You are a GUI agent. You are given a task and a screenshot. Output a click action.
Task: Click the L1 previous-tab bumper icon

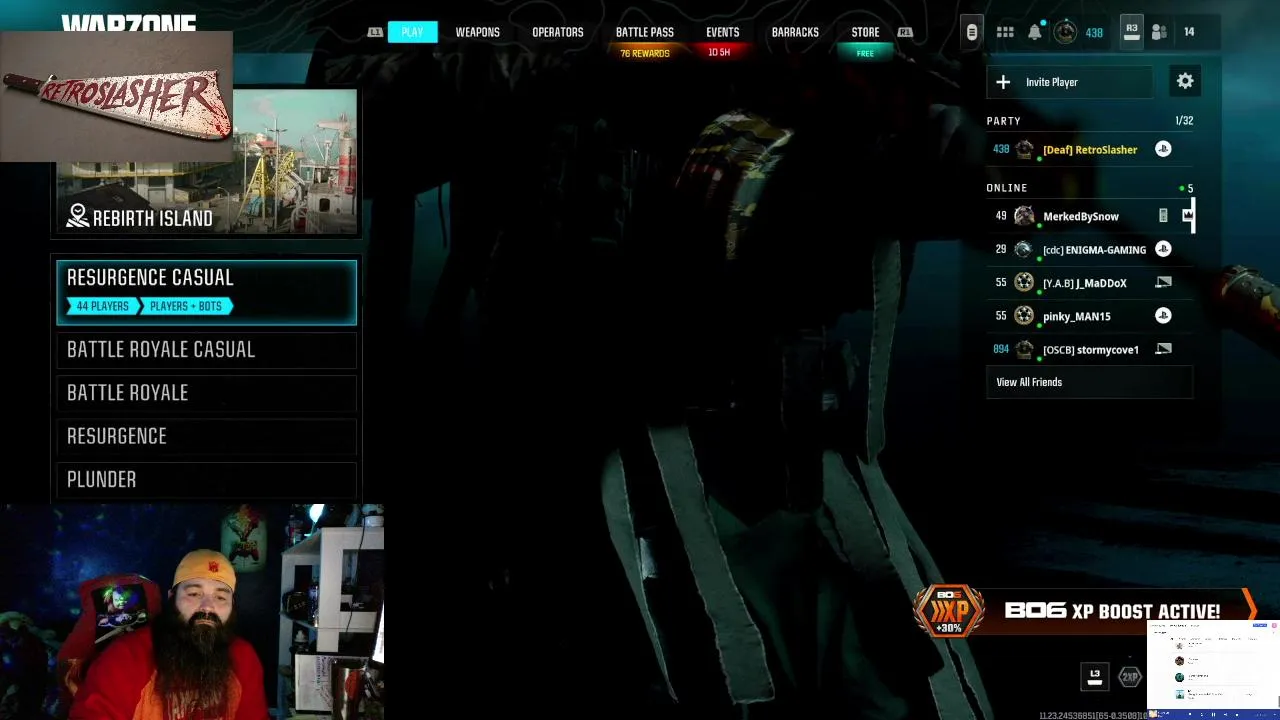tap(375, 32)
